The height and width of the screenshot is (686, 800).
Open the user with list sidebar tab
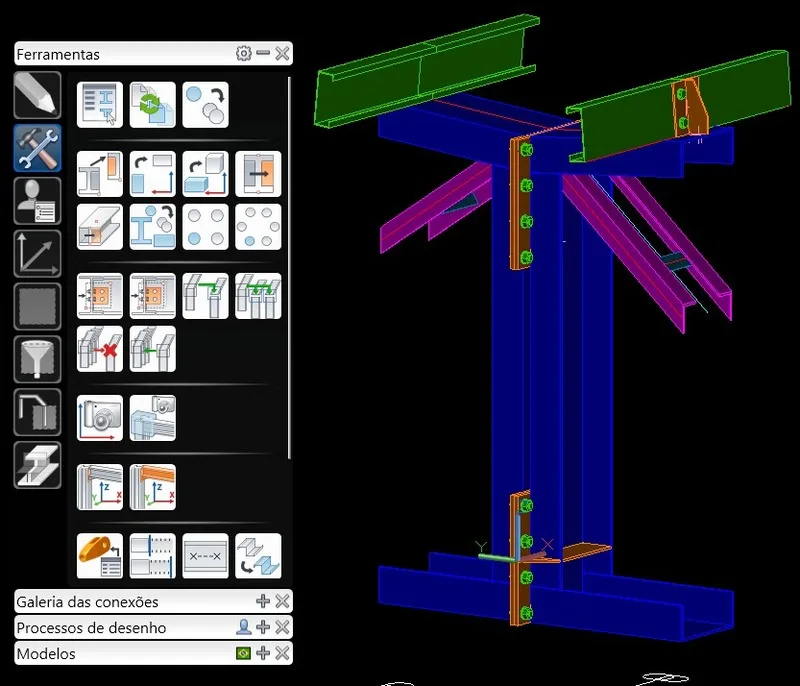tap(37, 201)
